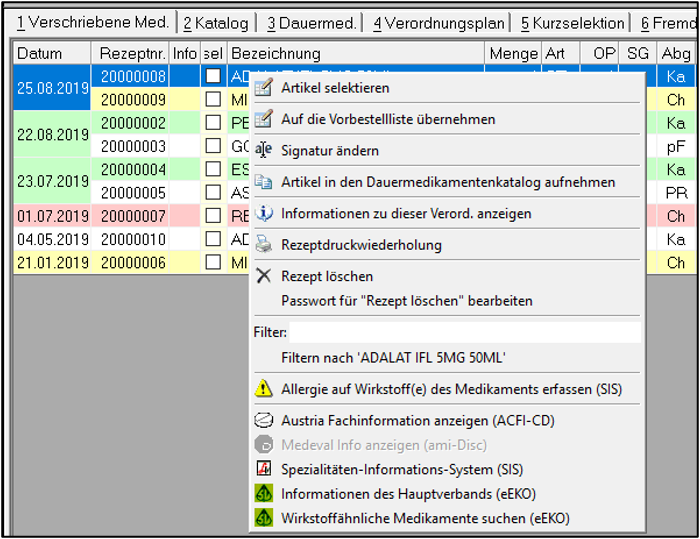Click the Spezialitäten-Informations-System SIS icon

pyautogui.click(x=263, y=468)
